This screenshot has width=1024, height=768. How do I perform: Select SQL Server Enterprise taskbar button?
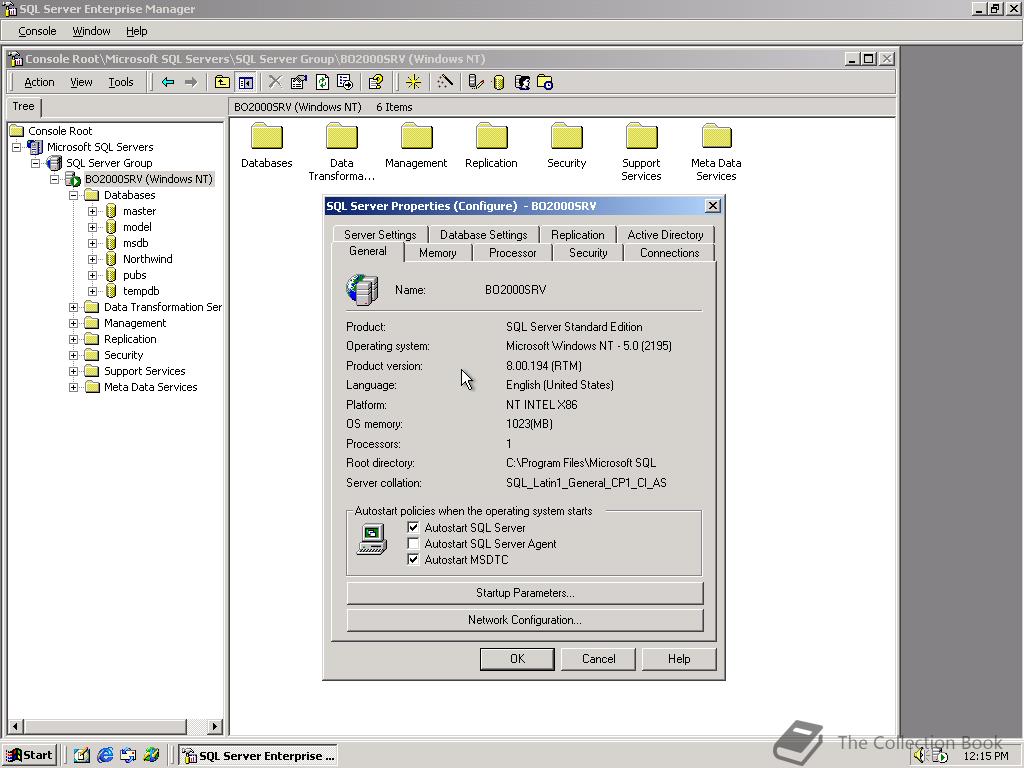[x=259, y=756]
